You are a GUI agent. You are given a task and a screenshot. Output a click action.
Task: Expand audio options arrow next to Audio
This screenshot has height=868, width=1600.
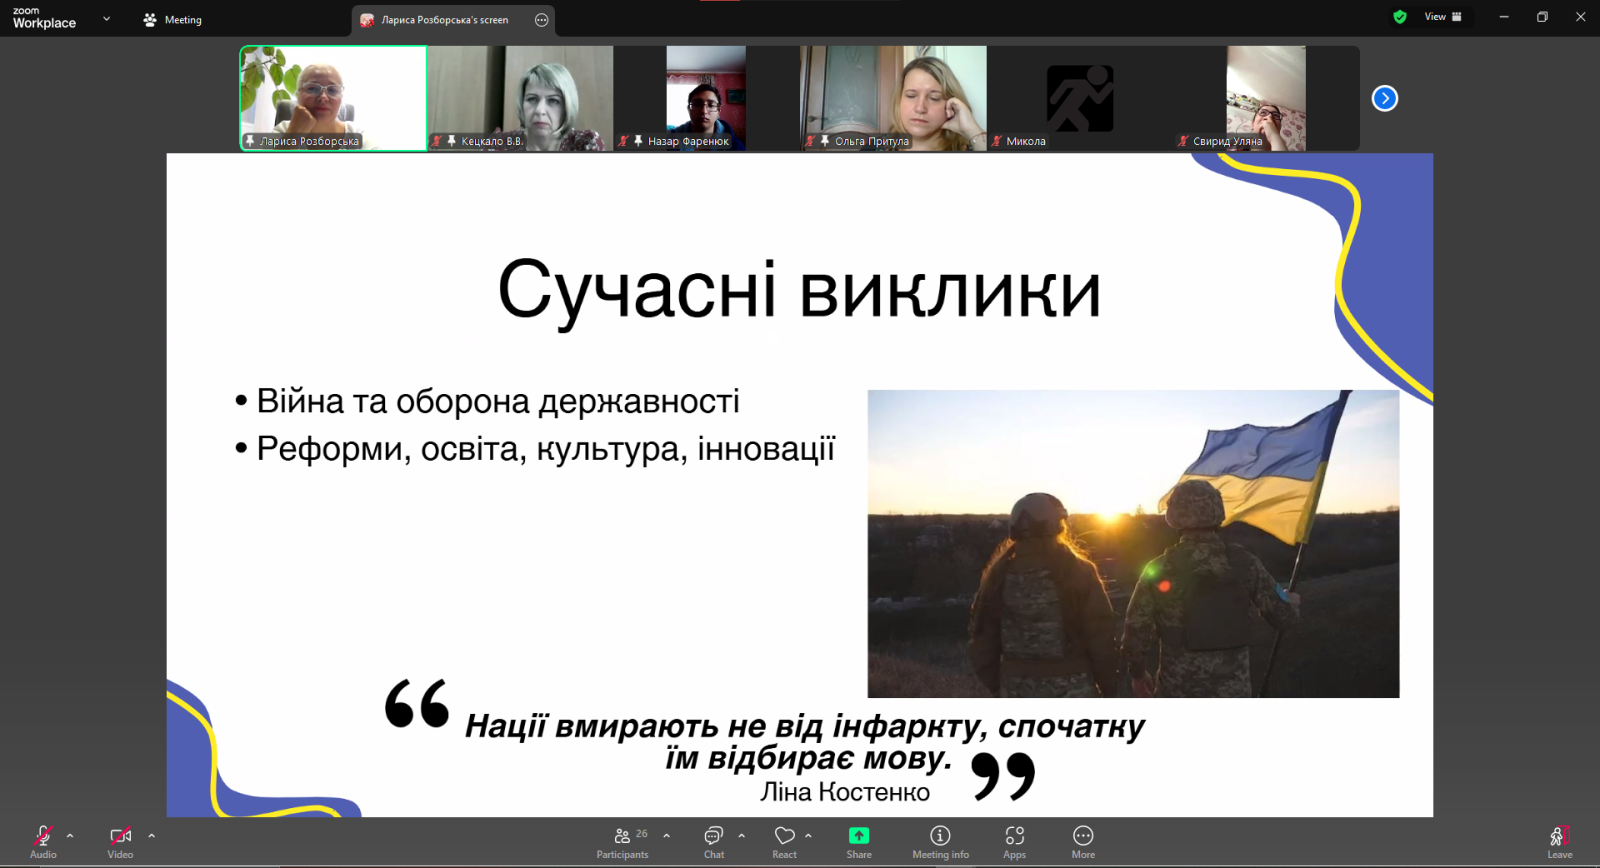tap(70, 836)
